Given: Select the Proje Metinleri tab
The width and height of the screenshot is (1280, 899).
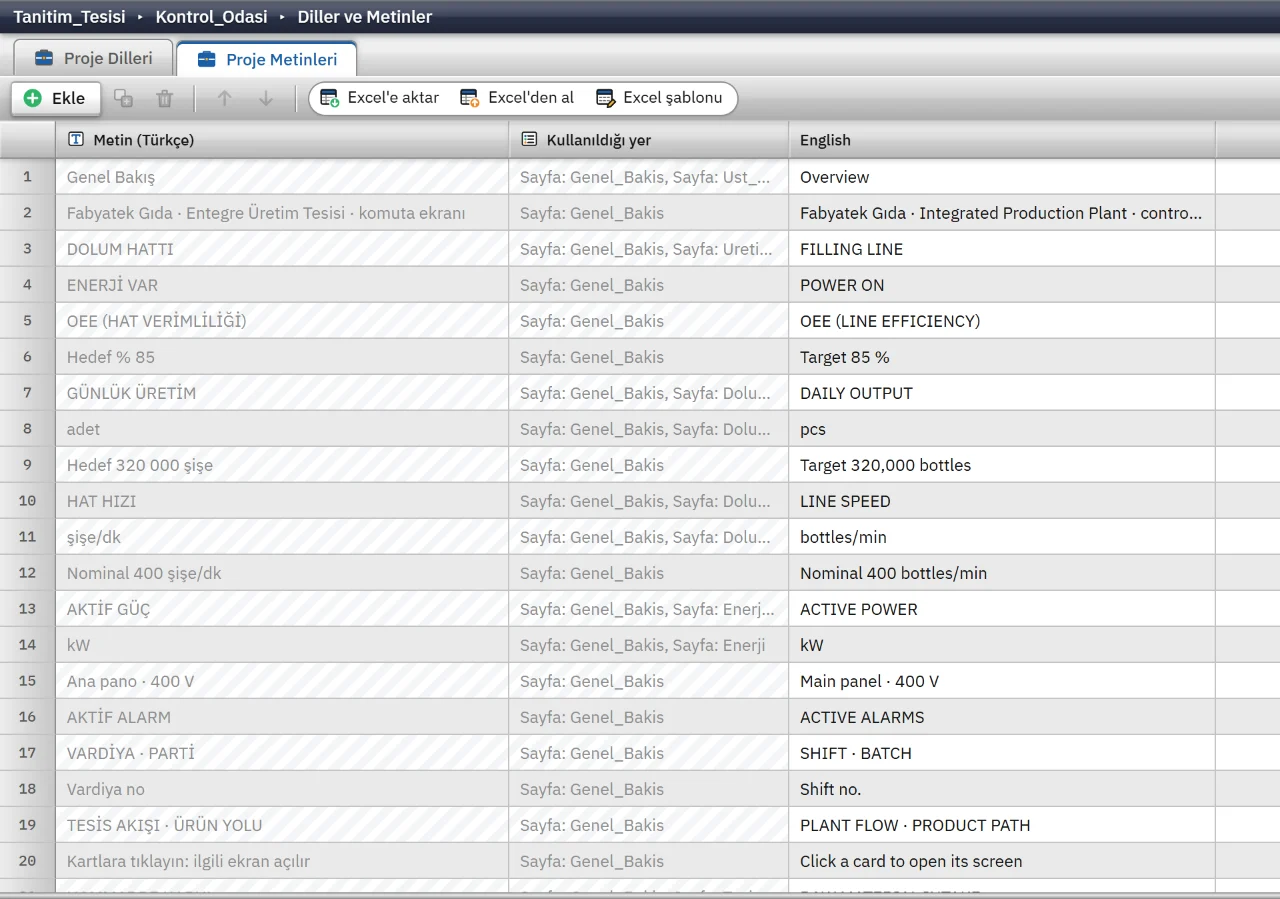Looking at the screenshot, I should tap(266, 59).
